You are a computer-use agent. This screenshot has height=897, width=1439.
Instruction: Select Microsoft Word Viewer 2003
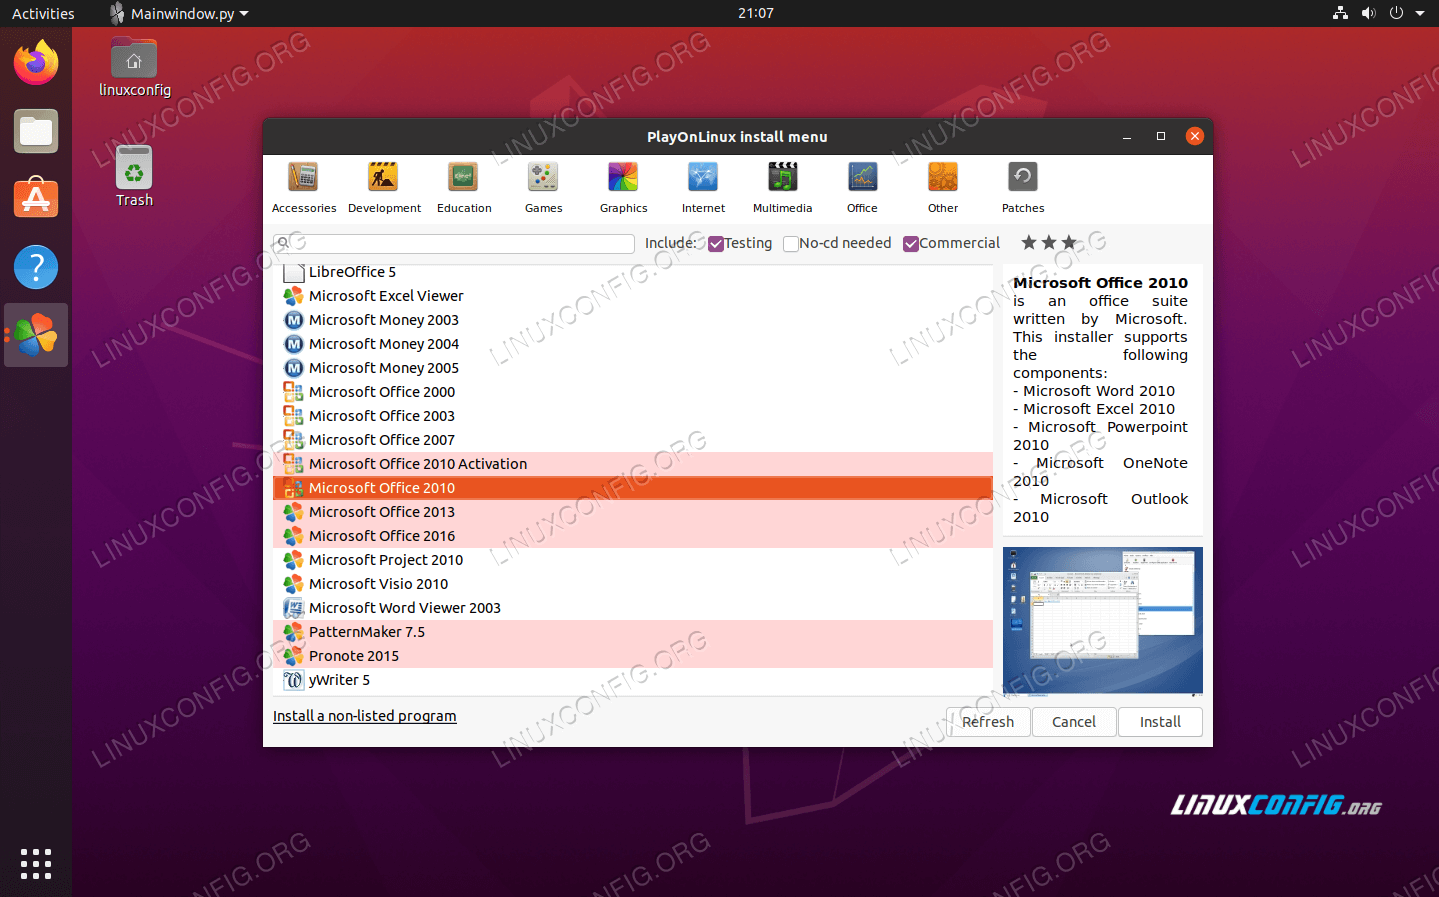633,608
